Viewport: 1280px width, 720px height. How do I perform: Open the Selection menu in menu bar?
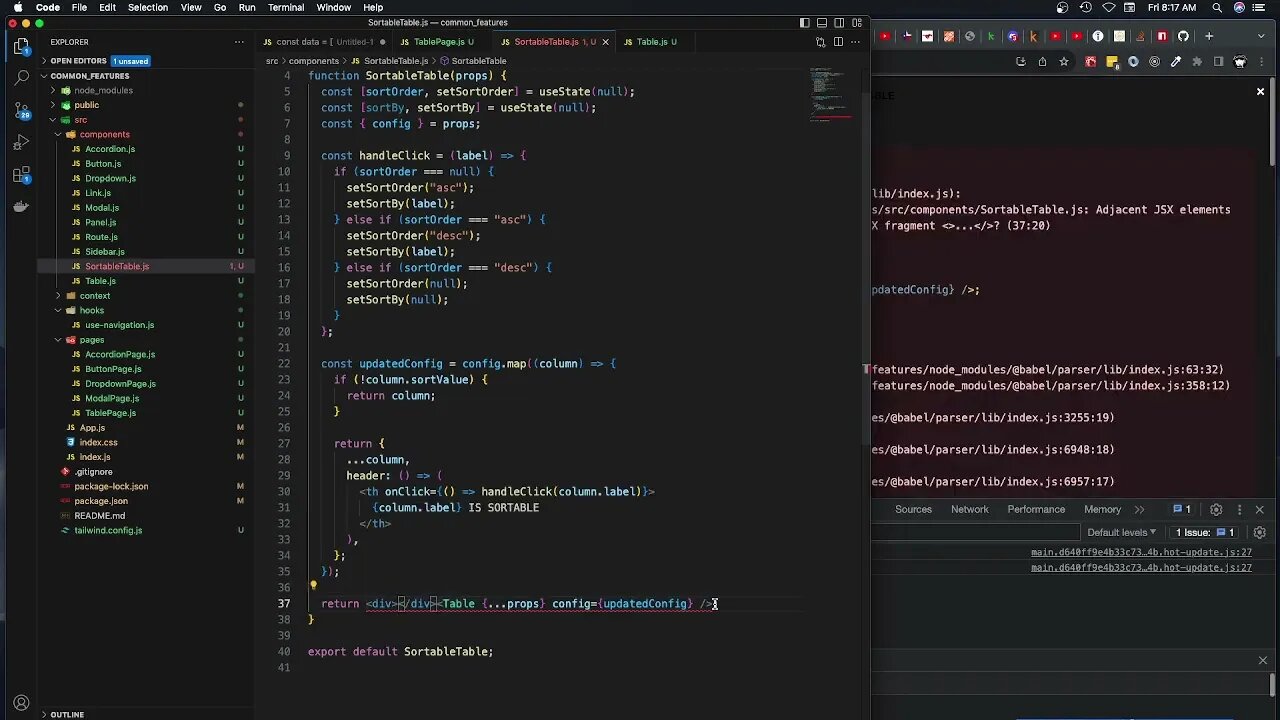[x=147, y=7]
